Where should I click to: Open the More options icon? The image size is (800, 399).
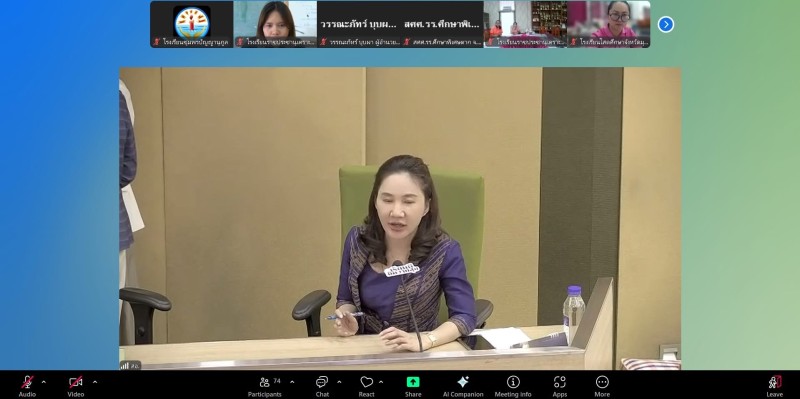click(602, 382)
